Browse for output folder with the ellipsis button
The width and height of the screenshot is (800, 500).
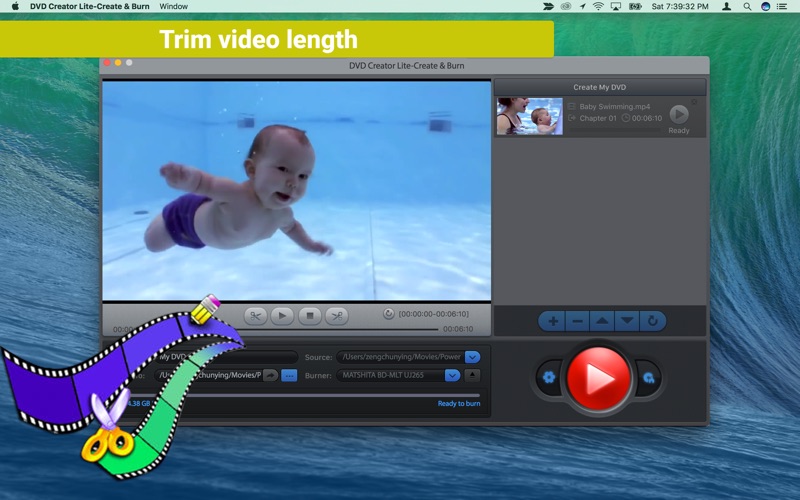pos(289,376)
